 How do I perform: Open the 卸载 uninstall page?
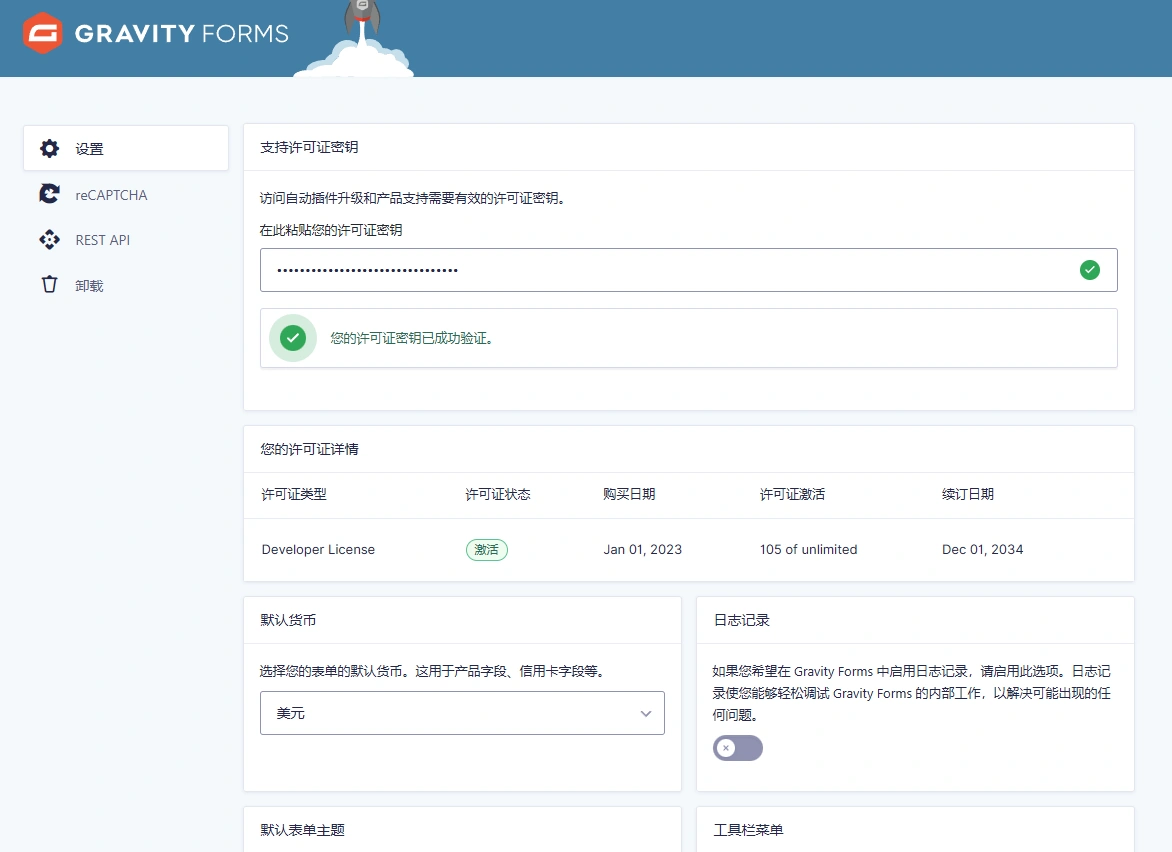87,285
